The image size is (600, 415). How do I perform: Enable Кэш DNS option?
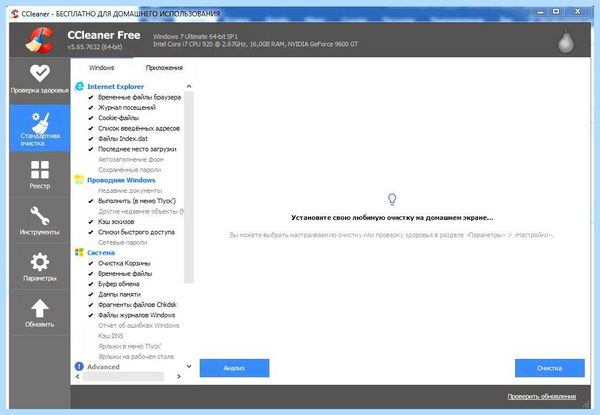[111, 335]
